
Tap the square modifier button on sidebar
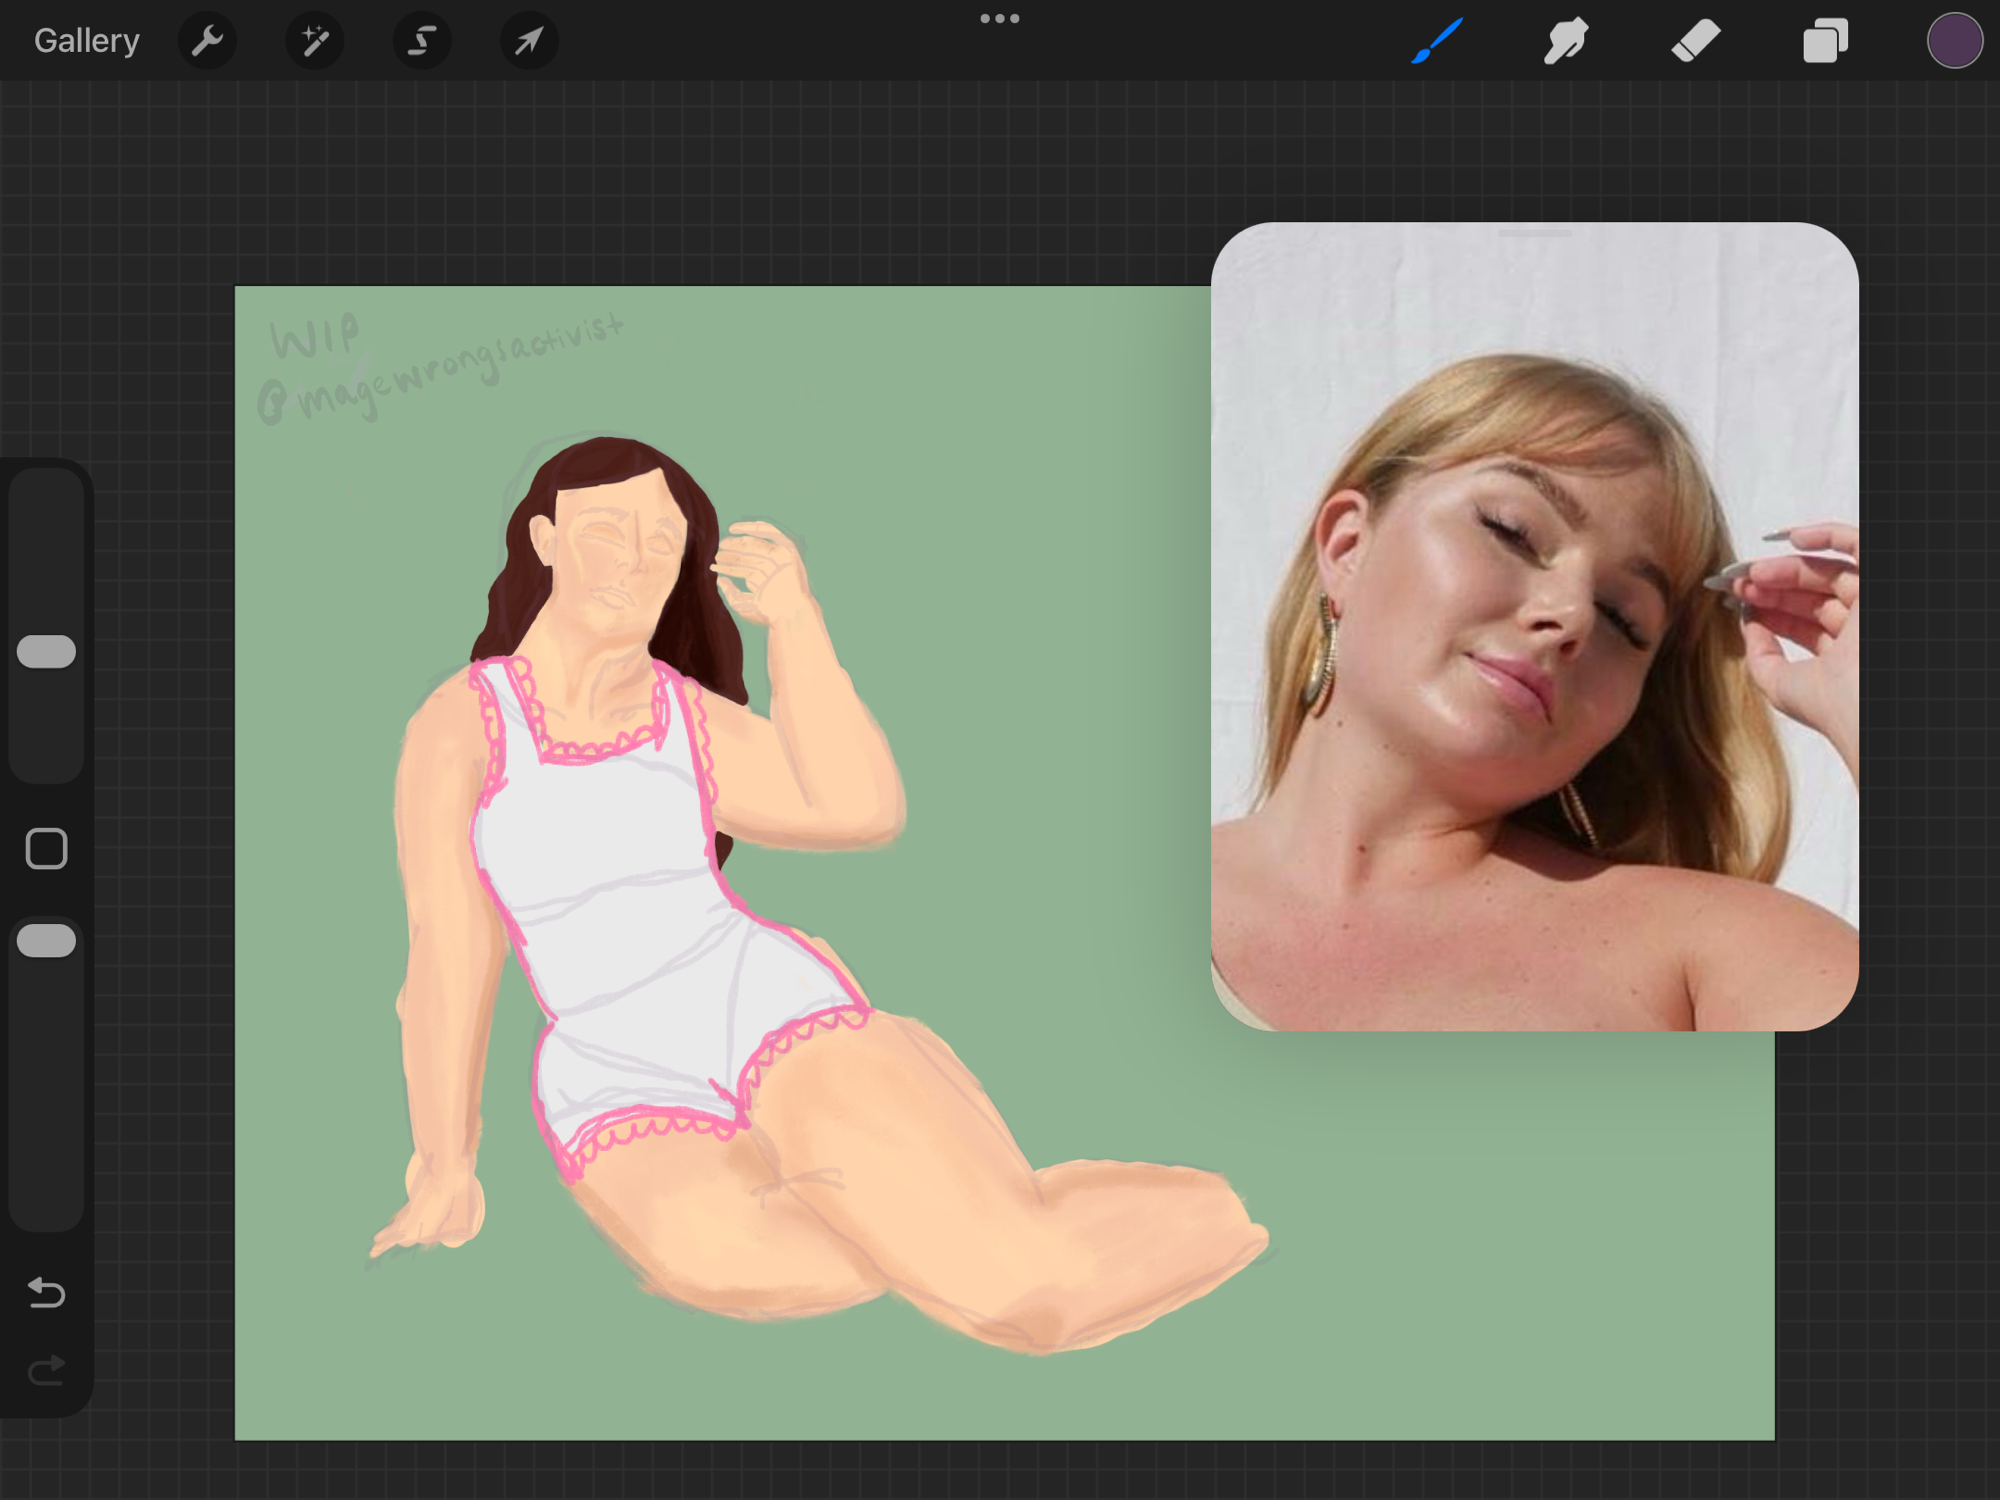46,849
